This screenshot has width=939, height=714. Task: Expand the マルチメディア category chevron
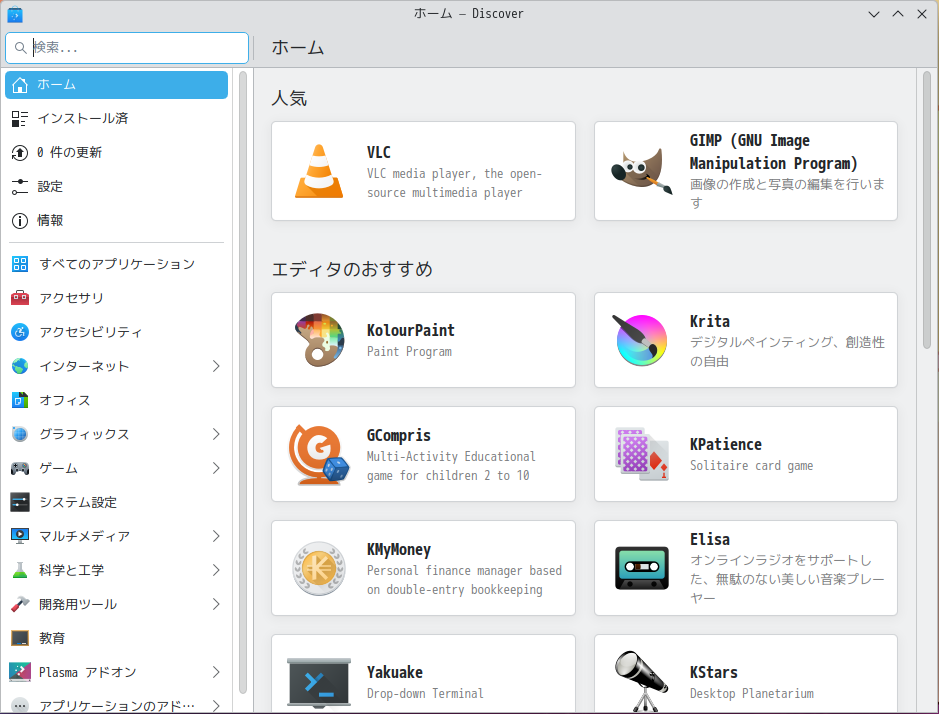(216, 536)
